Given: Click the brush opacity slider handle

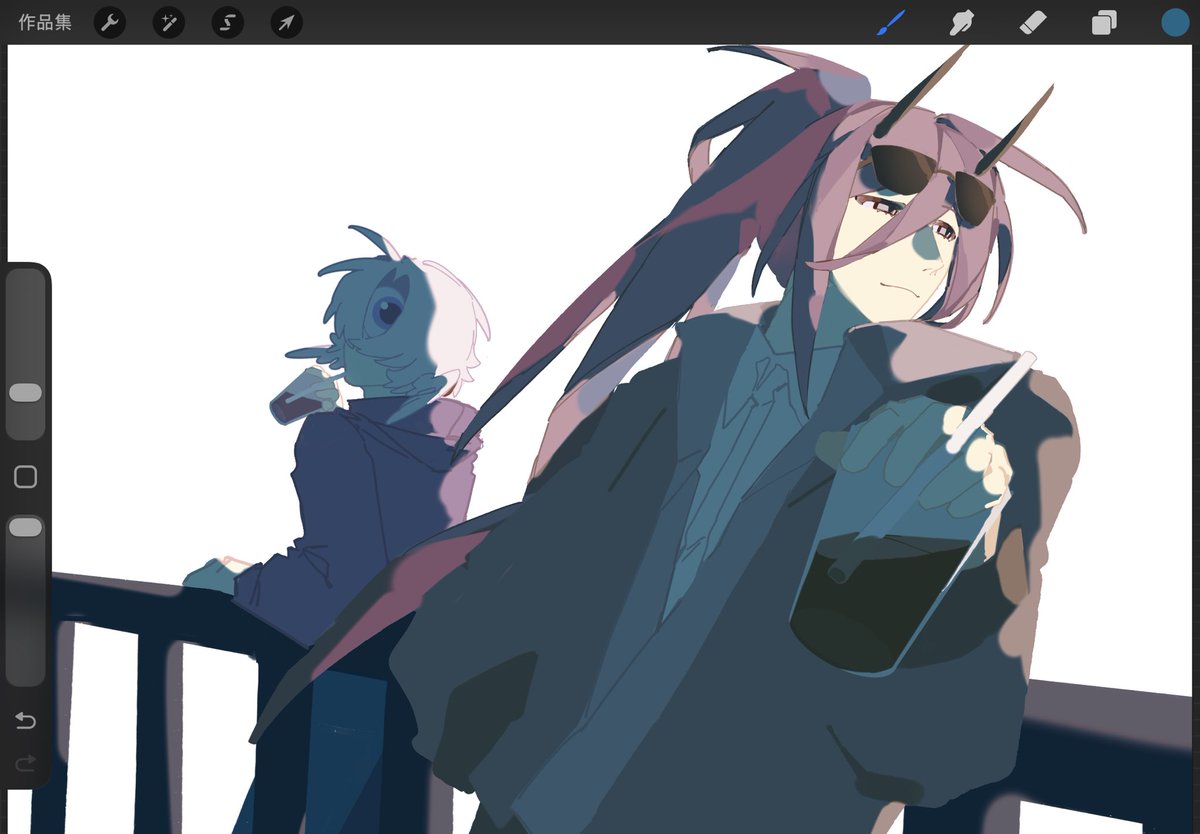Looking at the screenshot, I should coord(26,527).
